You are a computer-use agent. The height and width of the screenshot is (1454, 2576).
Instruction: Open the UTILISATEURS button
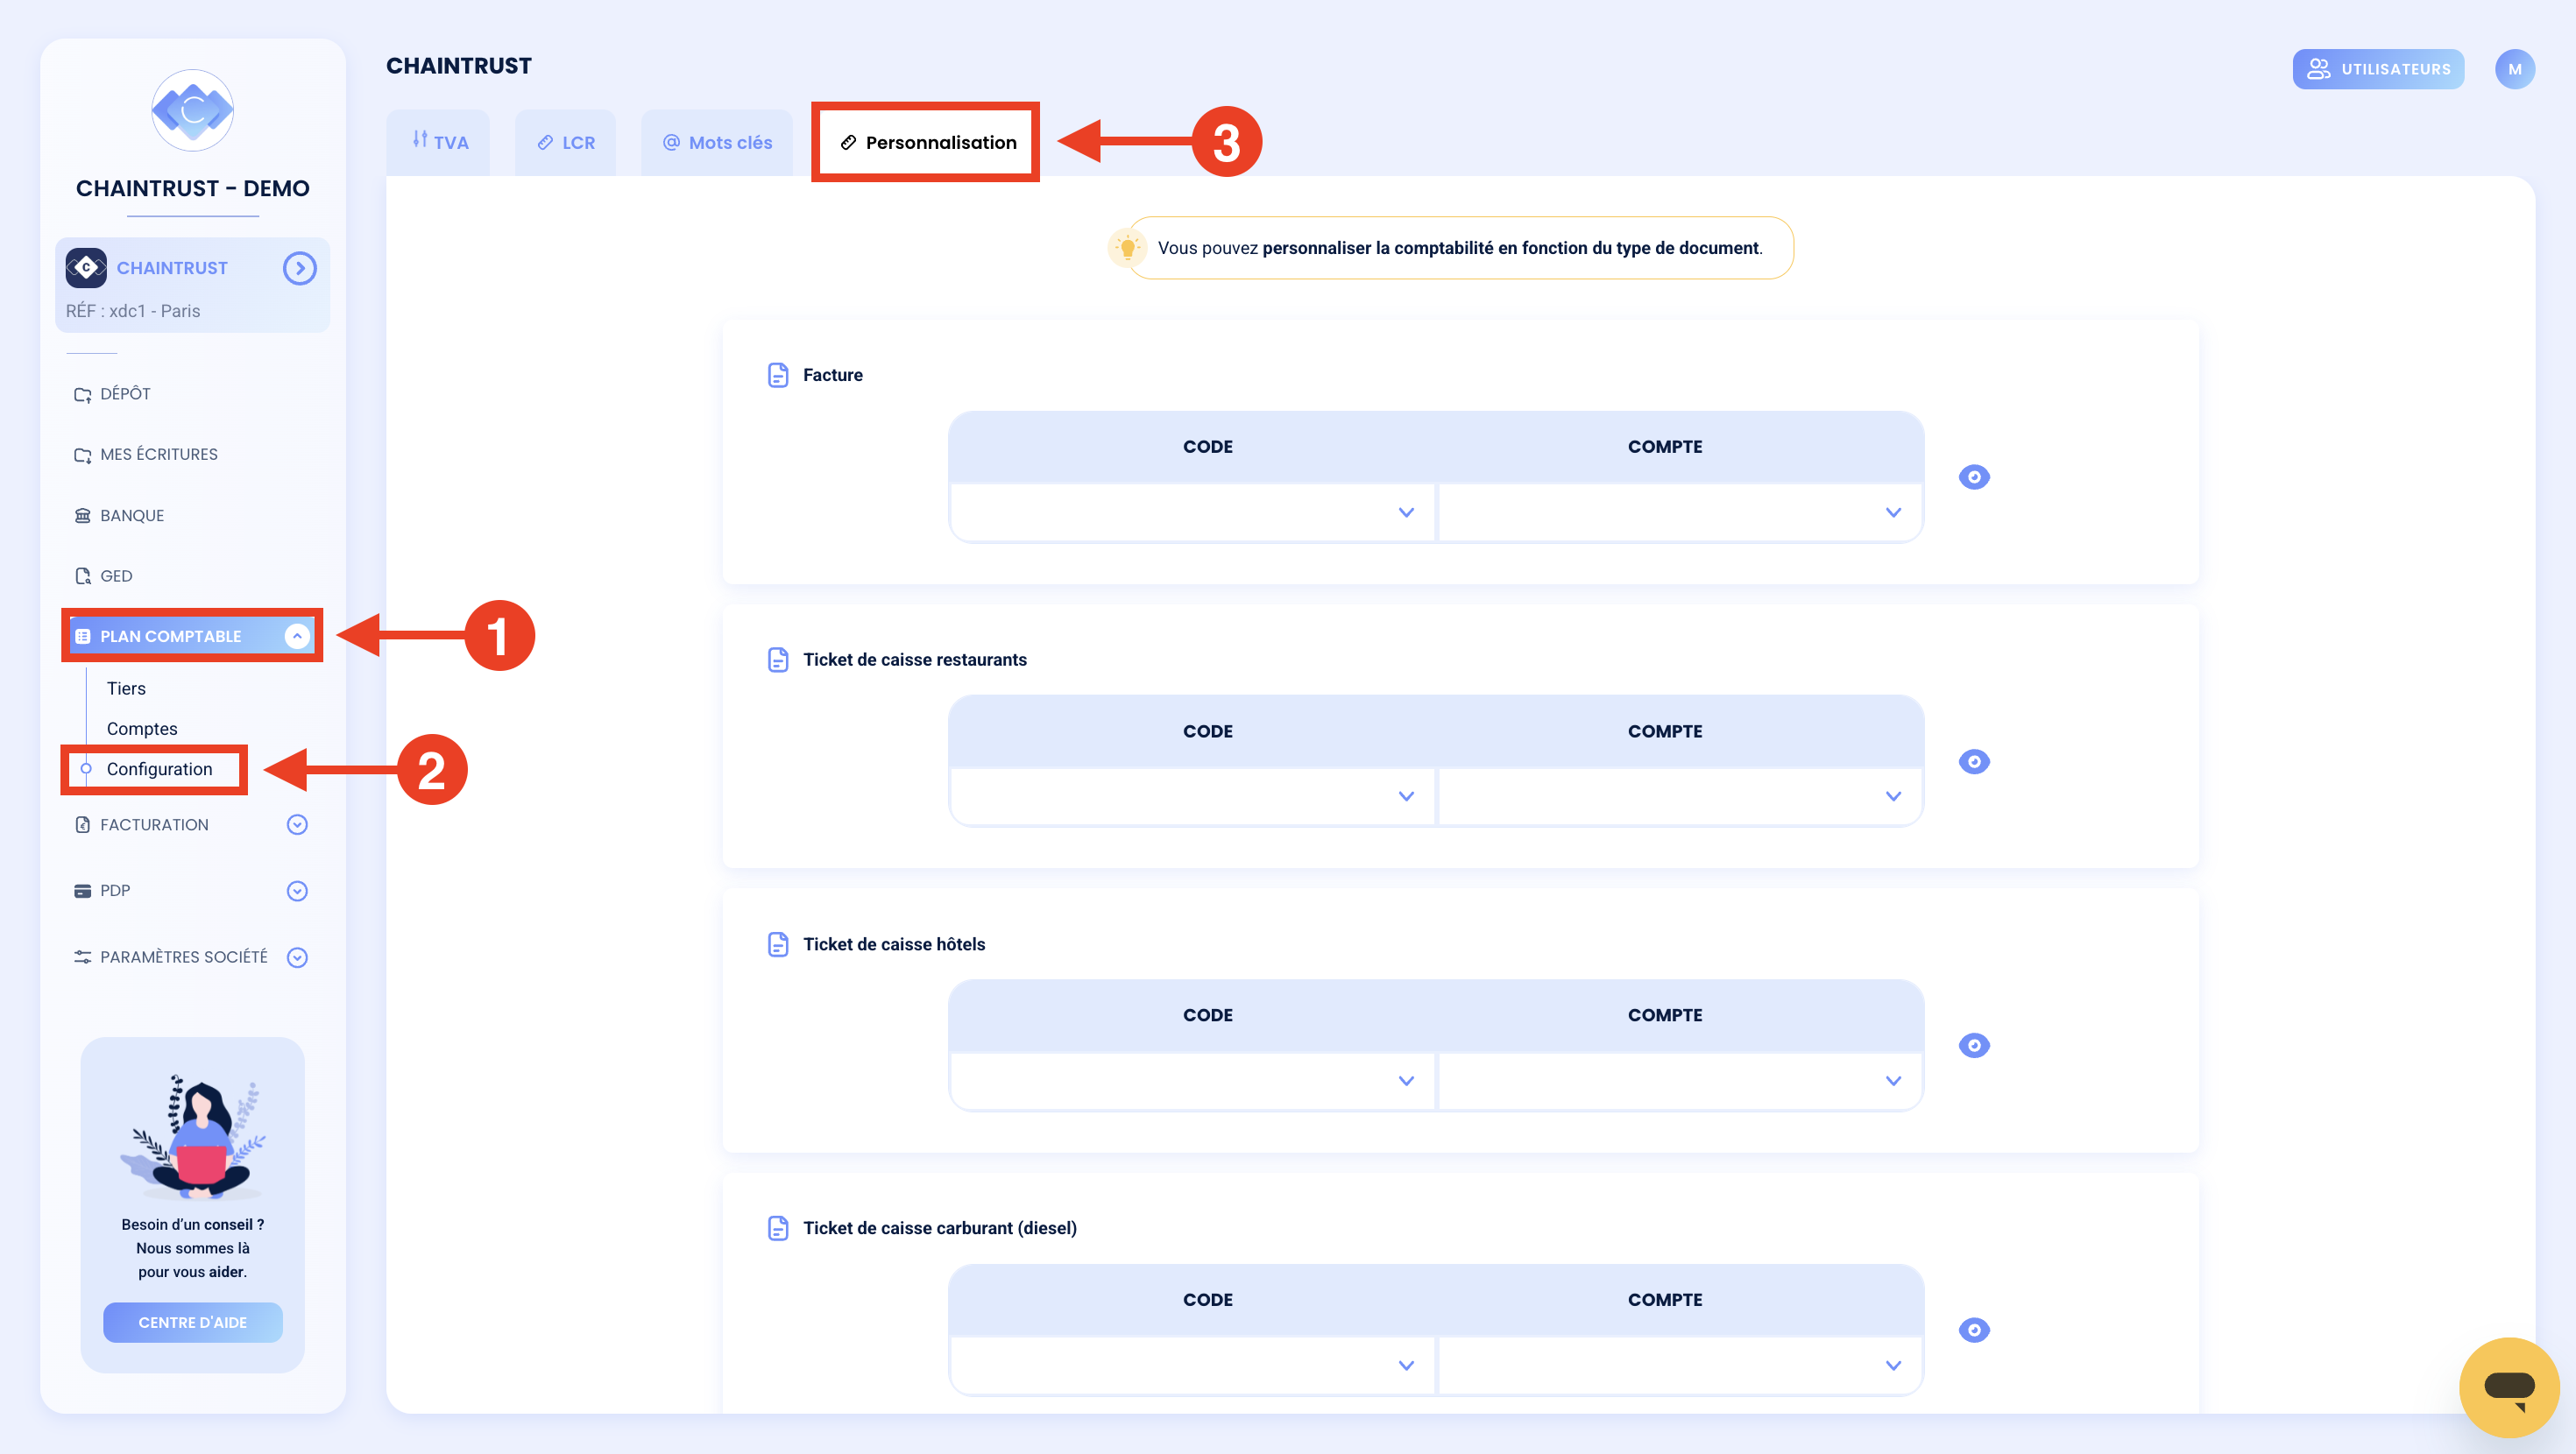[2378, 69]
